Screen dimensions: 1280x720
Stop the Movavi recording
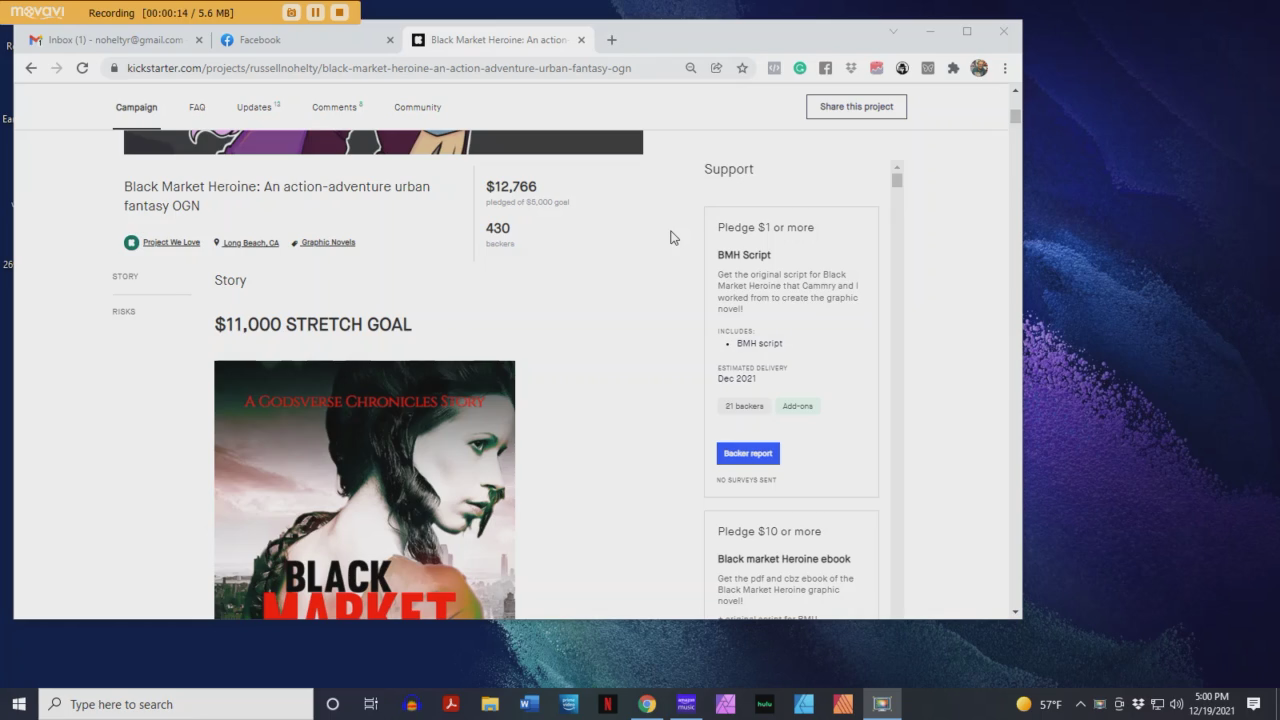[339, 13]
